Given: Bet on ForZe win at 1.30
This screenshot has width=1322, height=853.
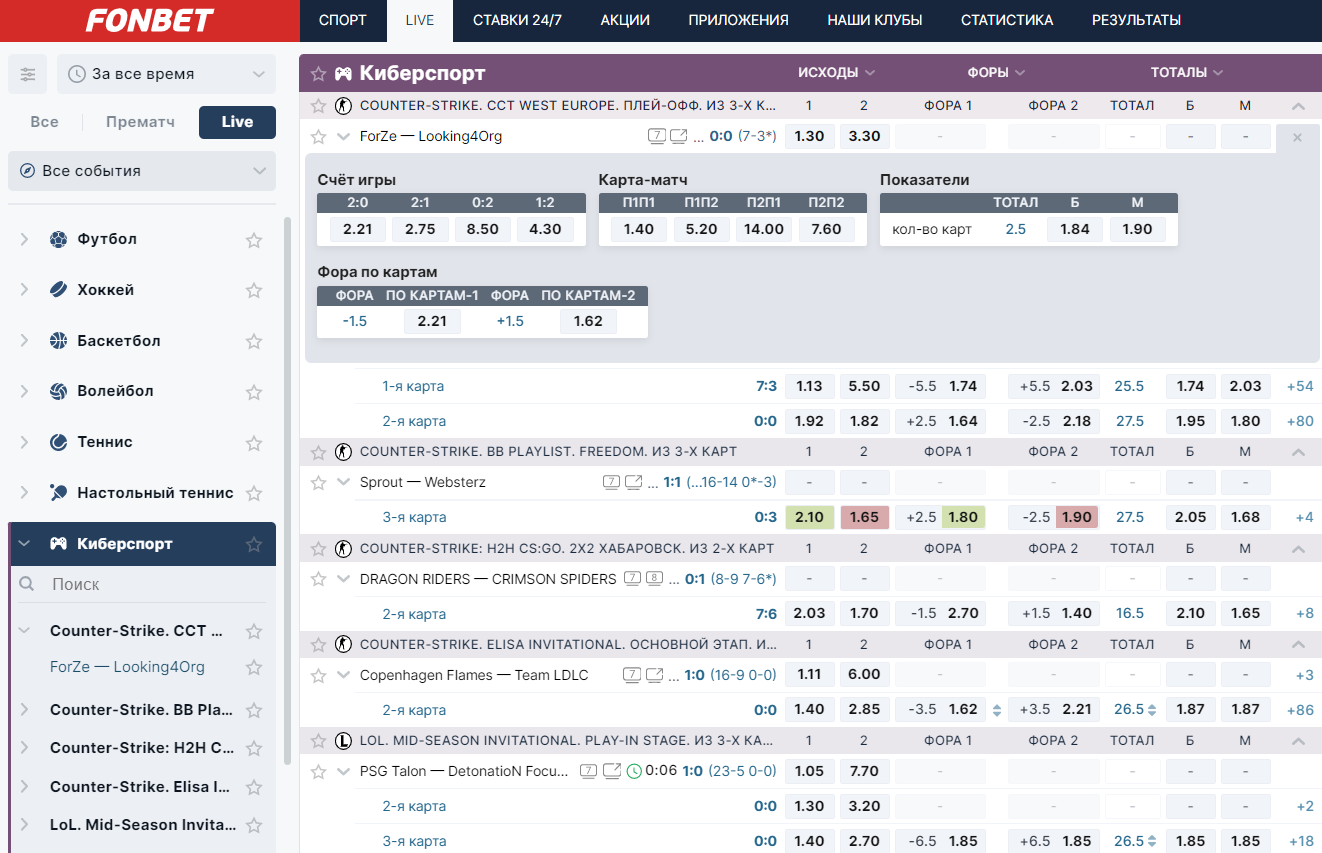Looking at the screenshot, I should tap(809, 137).
